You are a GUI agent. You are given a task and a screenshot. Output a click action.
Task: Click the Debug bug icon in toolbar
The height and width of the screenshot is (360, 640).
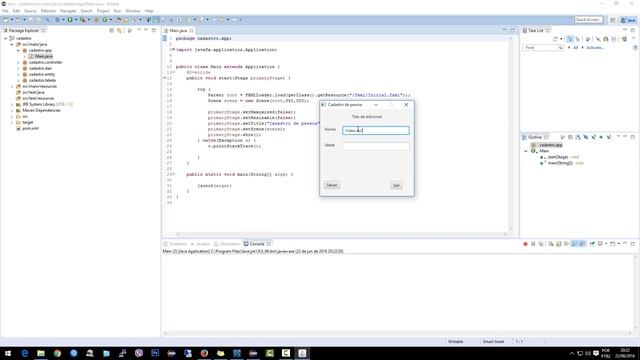pyautogui.click(x=57, y=20)
